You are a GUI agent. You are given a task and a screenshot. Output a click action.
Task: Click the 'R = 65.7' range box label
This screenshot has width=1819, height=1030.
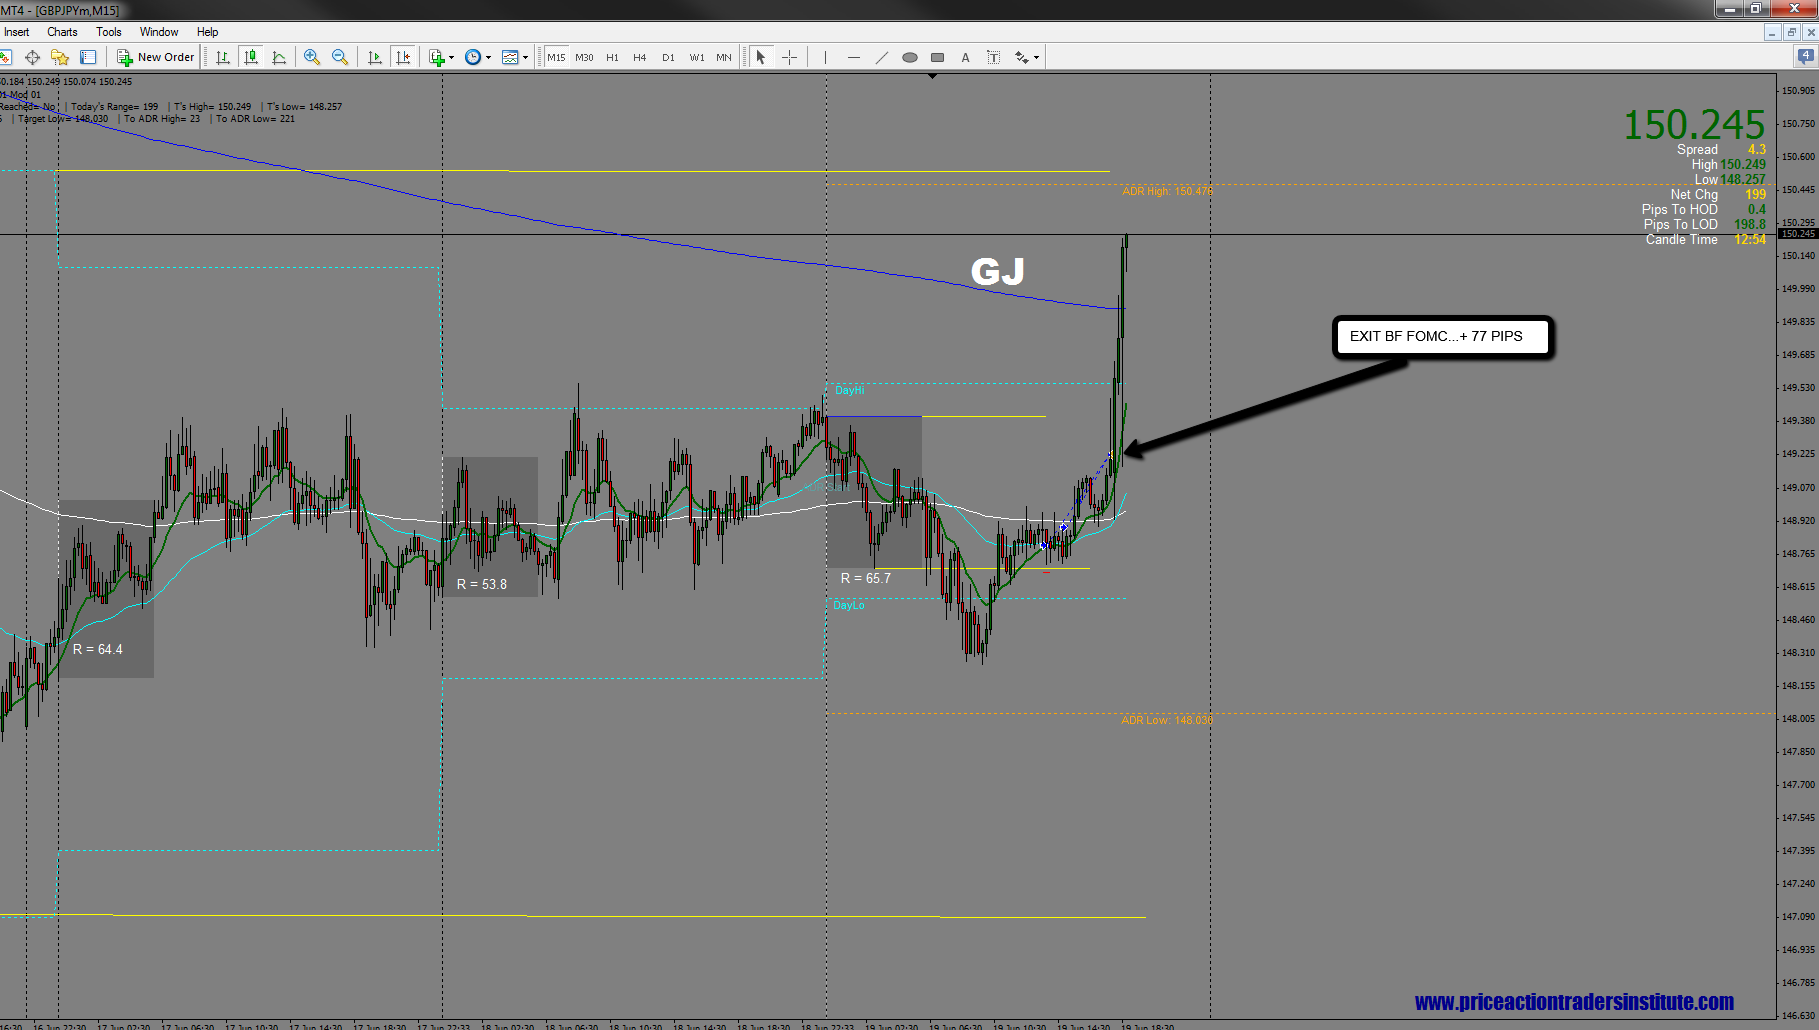tap(866, 578)
